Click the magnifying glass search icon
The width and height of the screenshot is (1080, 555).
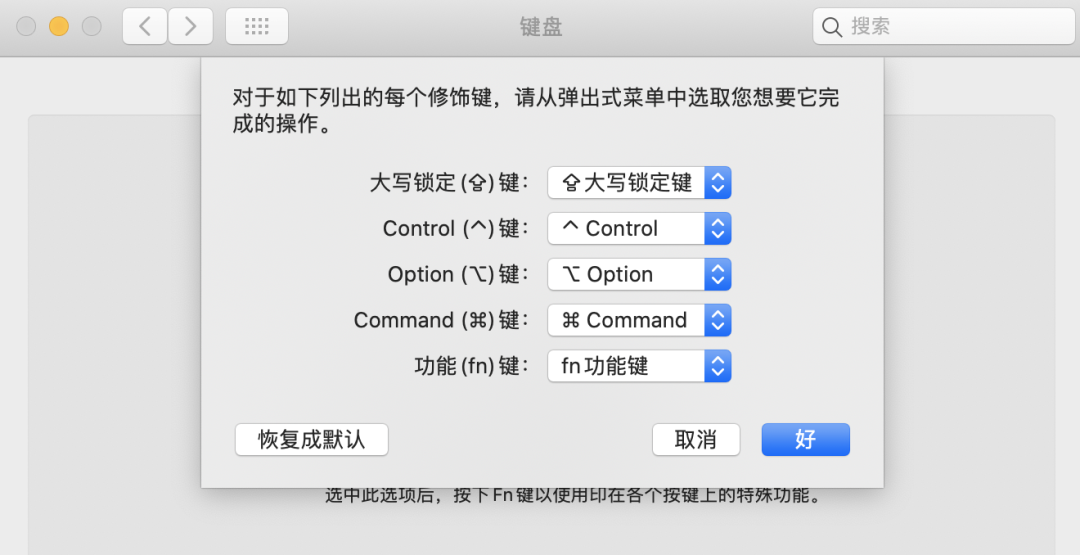tap(832, 27)
